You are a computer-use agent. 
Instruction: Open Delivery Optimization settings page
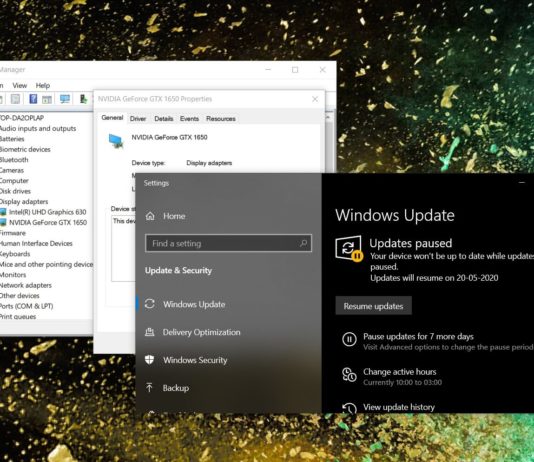(201, 332)
